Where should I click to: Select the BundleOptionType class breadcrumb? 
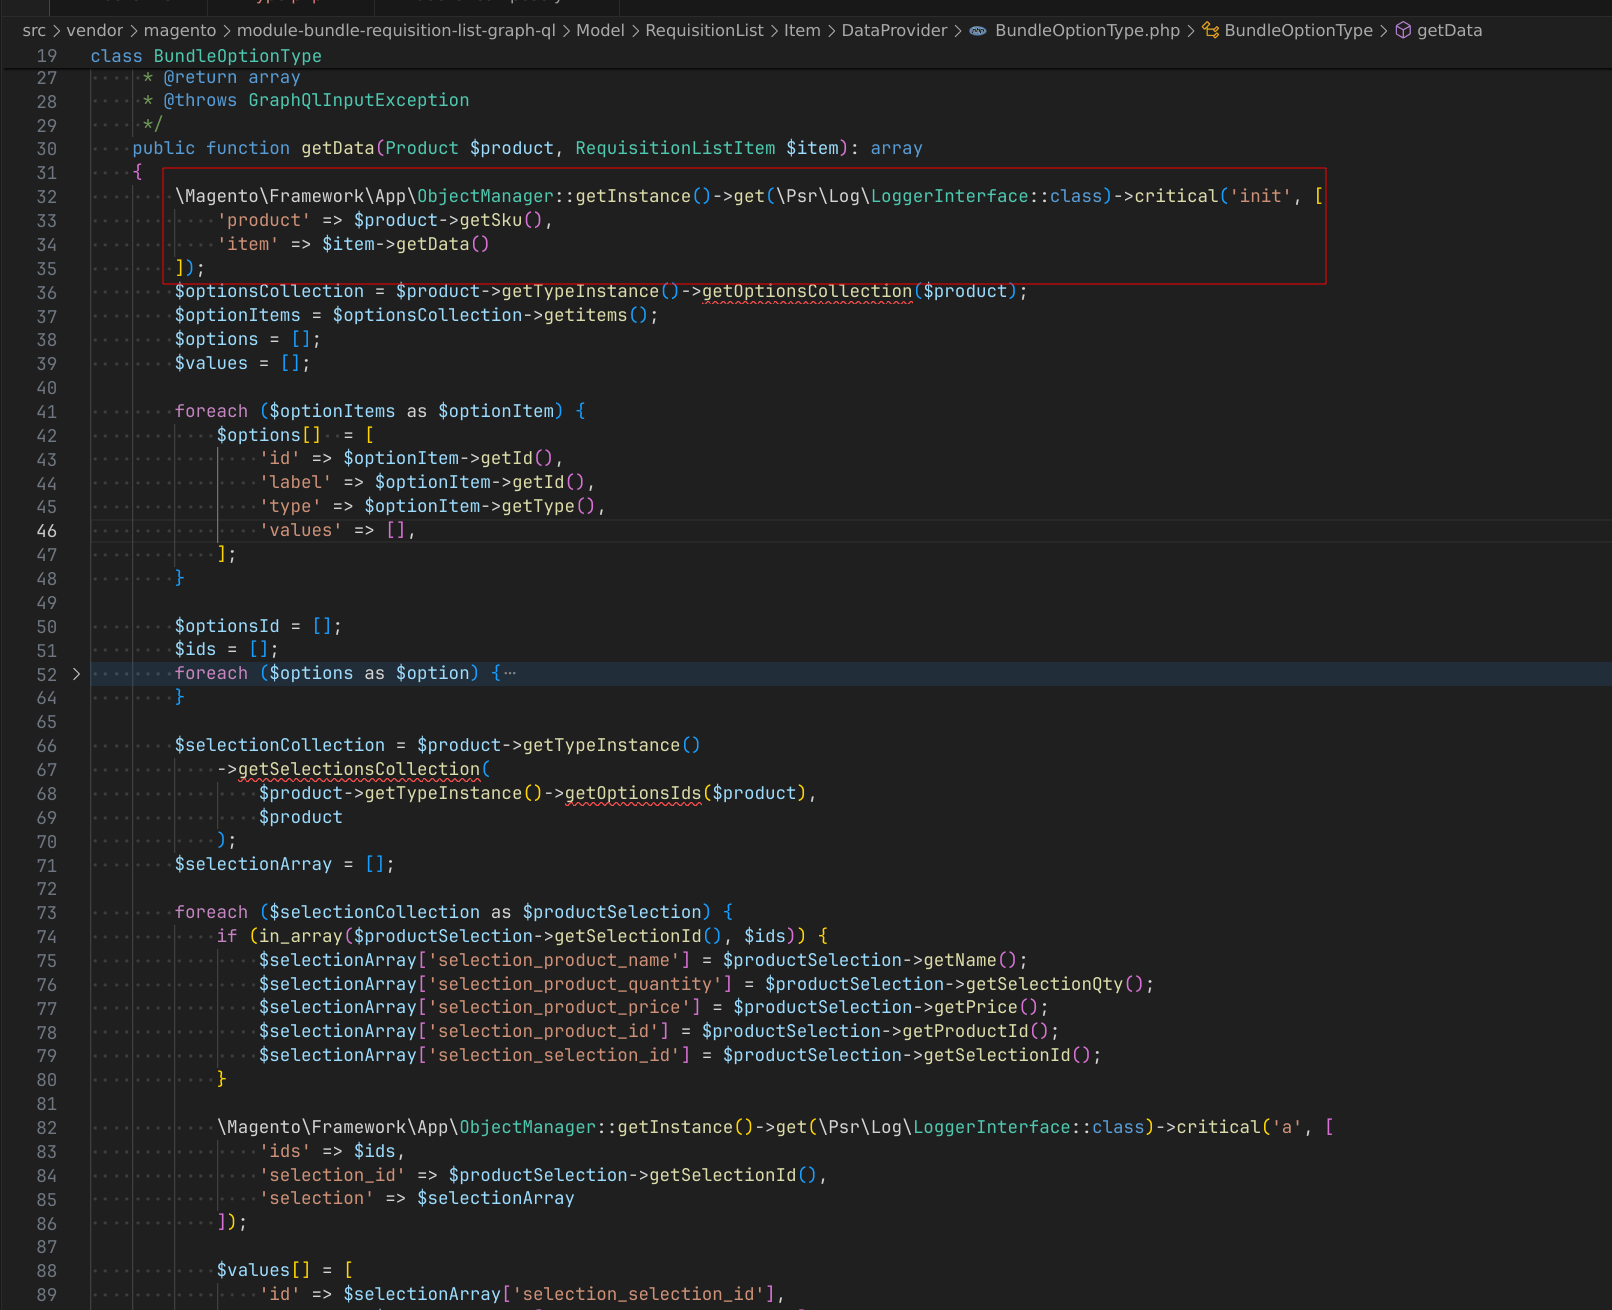click(1298, 31)
